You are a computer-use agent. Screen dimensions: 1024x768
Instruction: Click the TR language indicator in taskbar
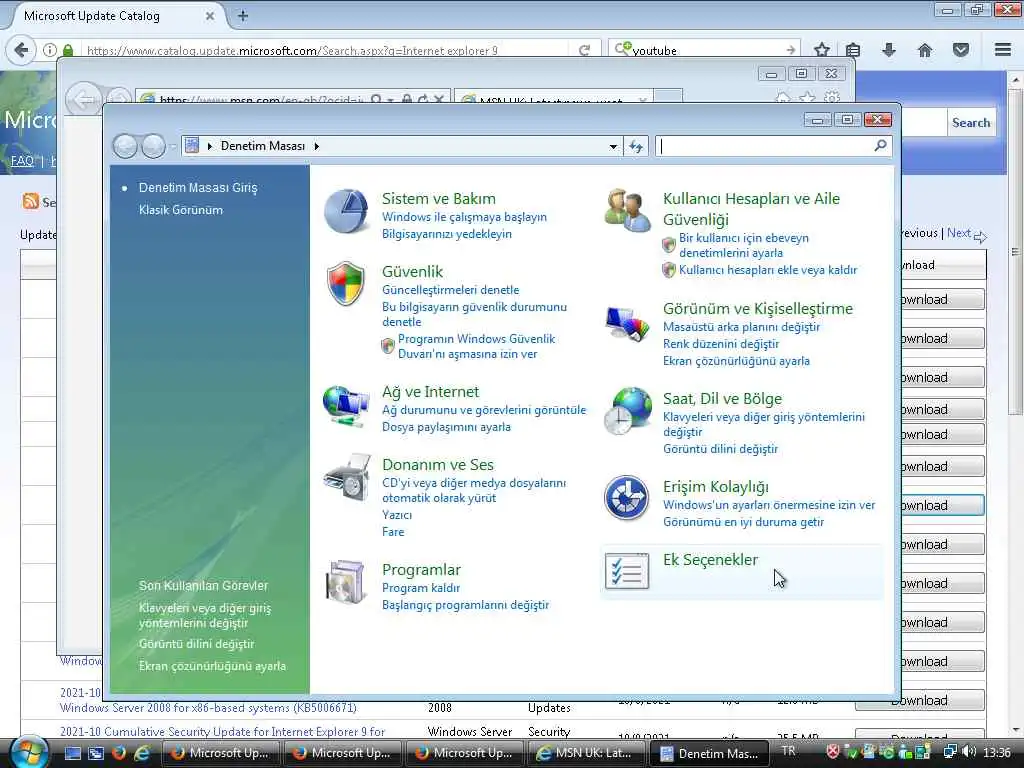[788, 751]
